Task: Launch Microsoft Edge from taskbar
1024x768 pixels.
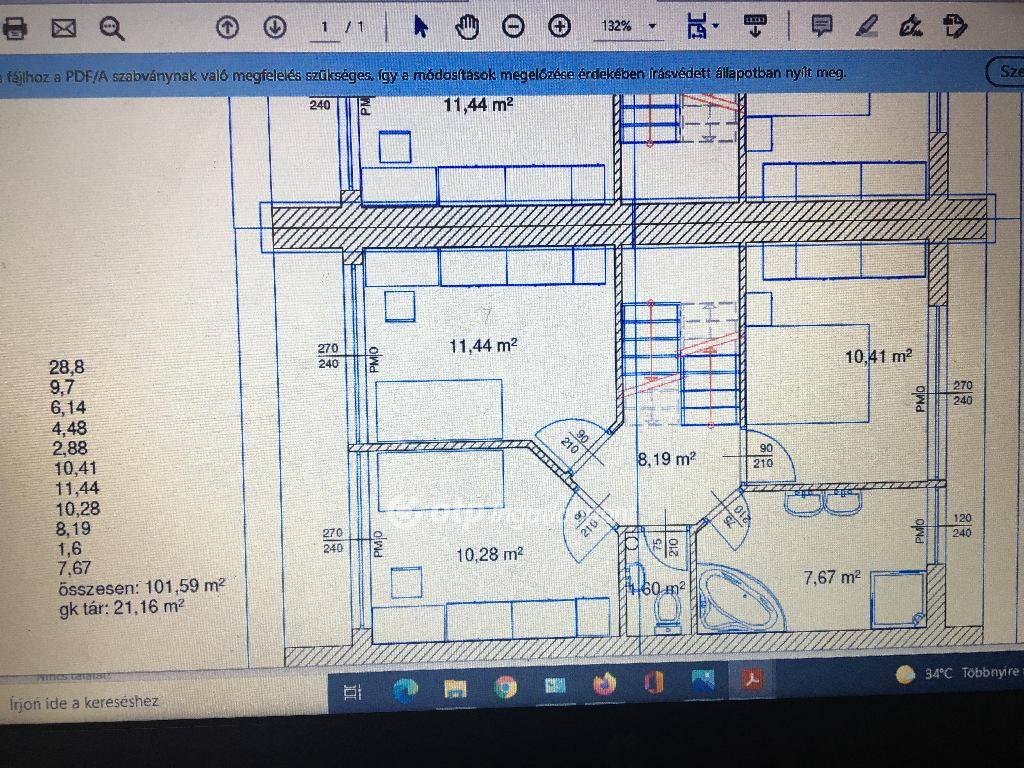Action: [x=405, y=690]
